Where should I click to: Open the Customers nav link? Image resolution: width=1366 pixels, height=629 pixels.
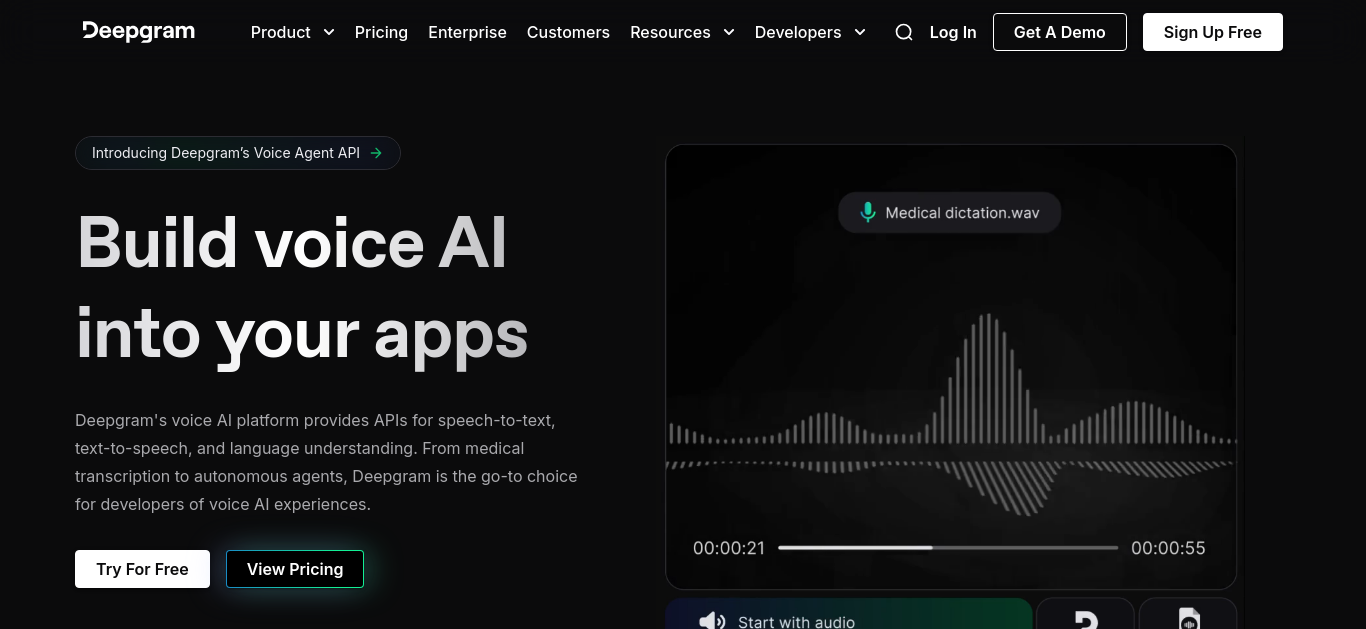[568, 32]
